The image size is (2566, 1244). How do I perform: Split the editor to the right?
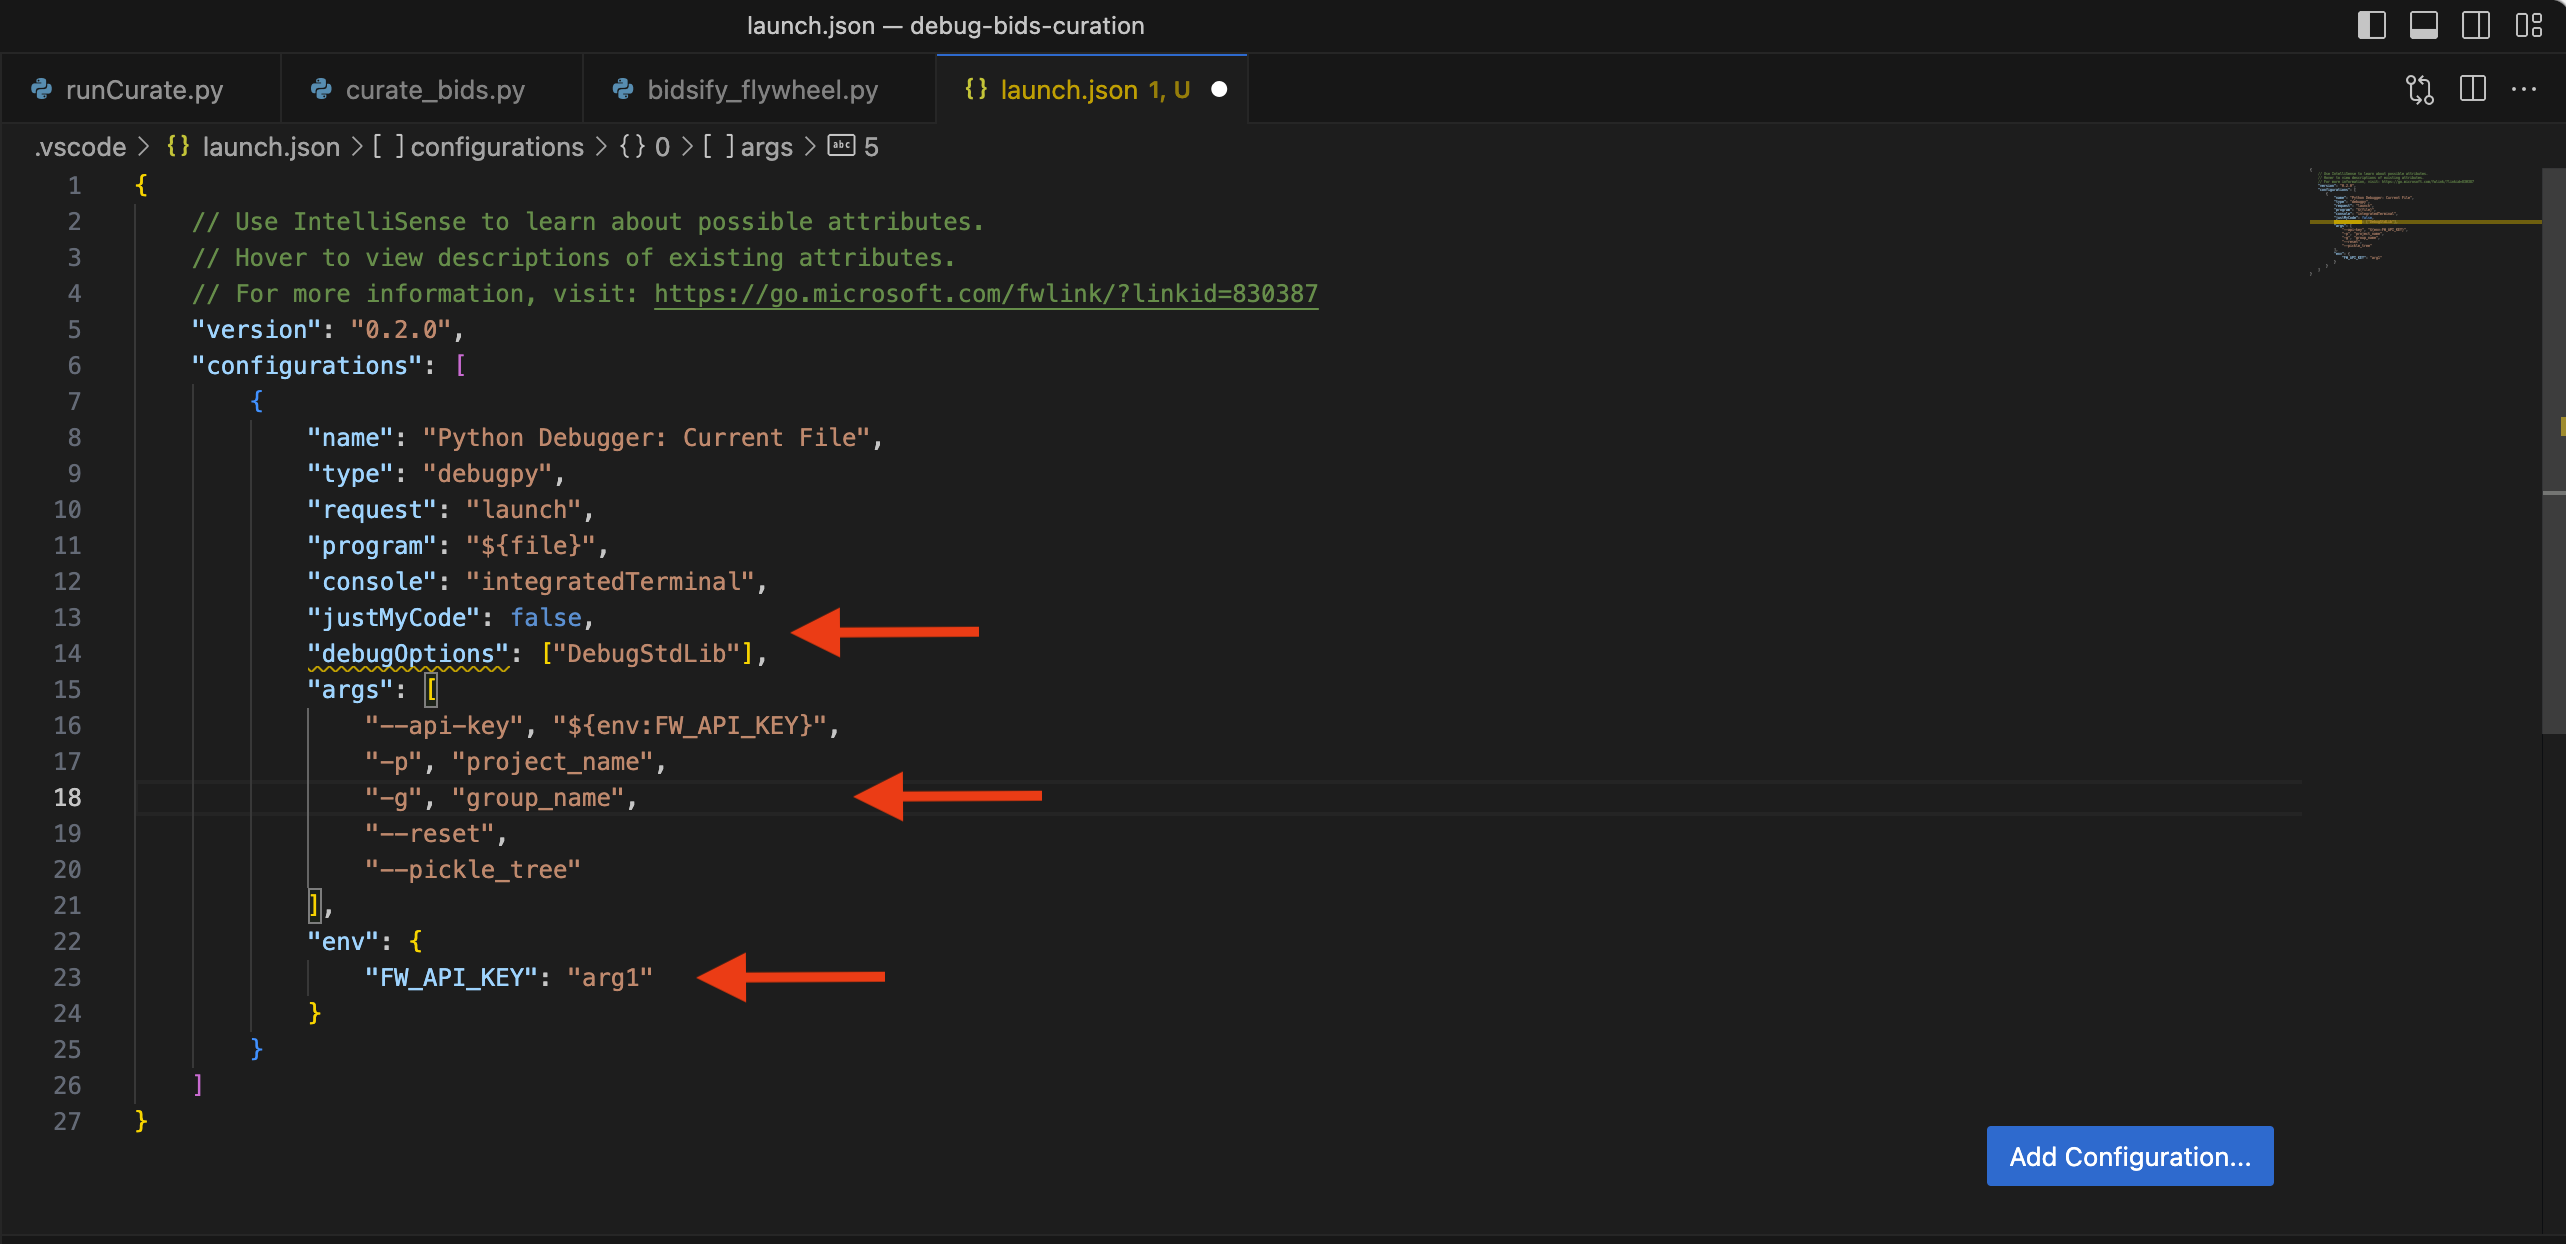click(2472, 89)
